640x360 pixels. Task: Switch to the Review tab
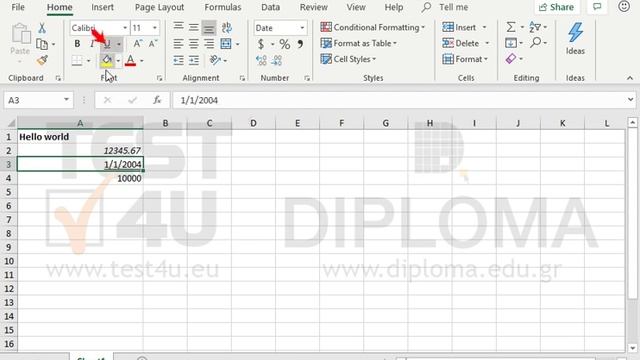click(x=313, y=7)
